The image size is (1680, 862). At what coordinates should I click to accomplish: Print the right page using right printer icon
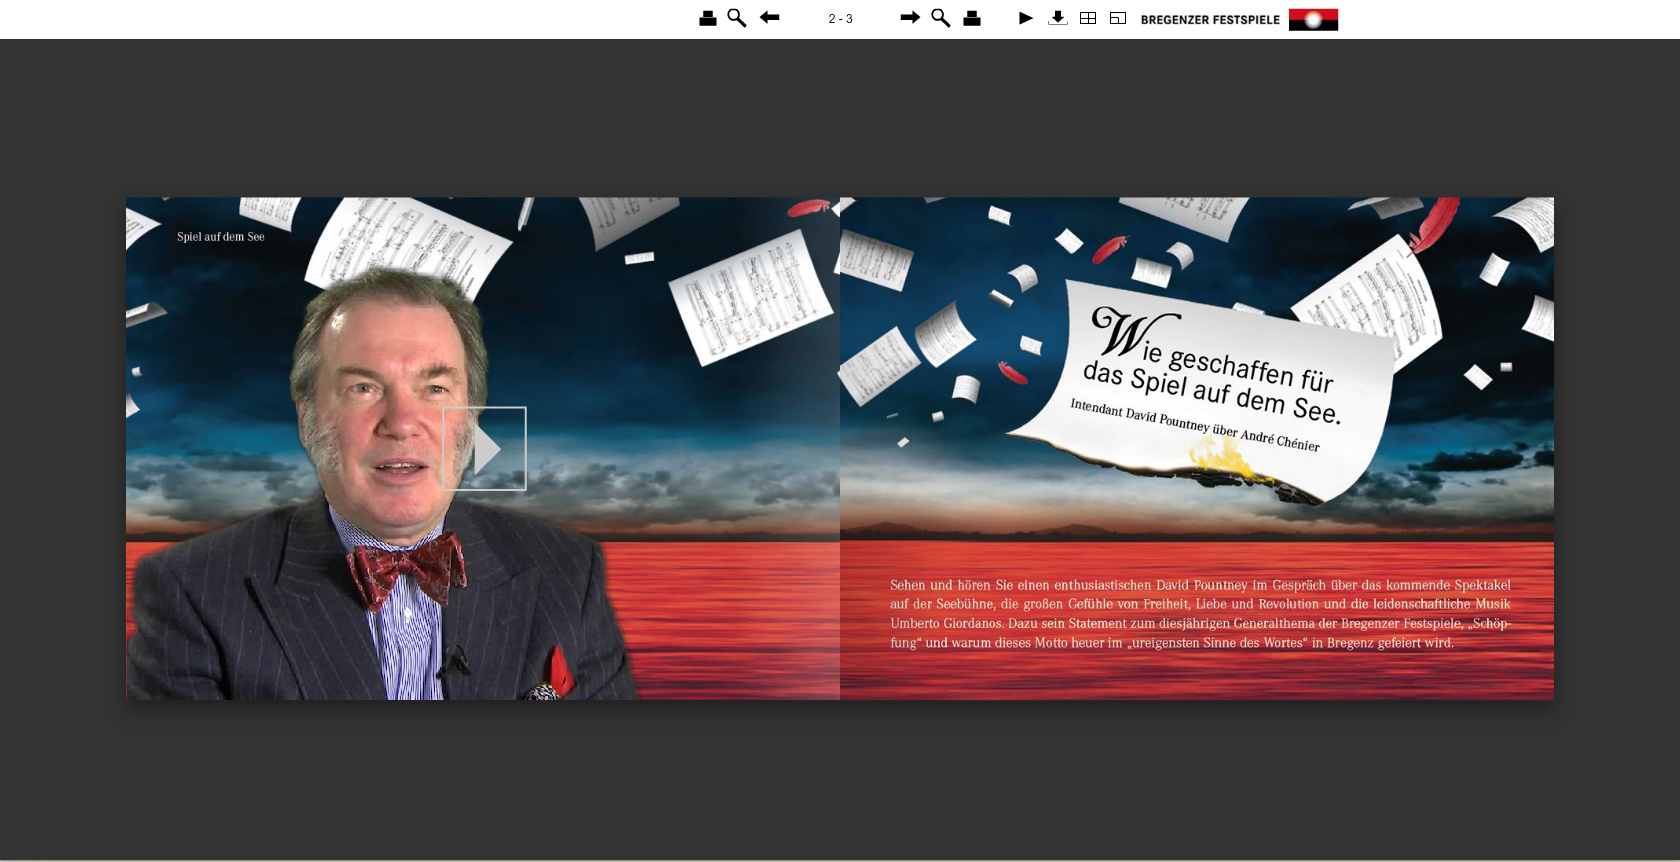point(972,18)
